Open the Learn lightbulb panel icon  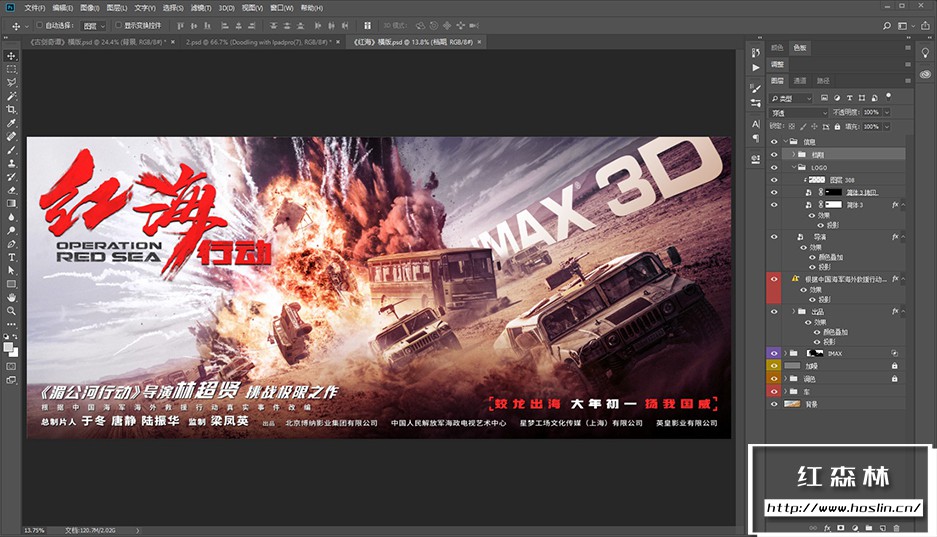coord(925,53)
